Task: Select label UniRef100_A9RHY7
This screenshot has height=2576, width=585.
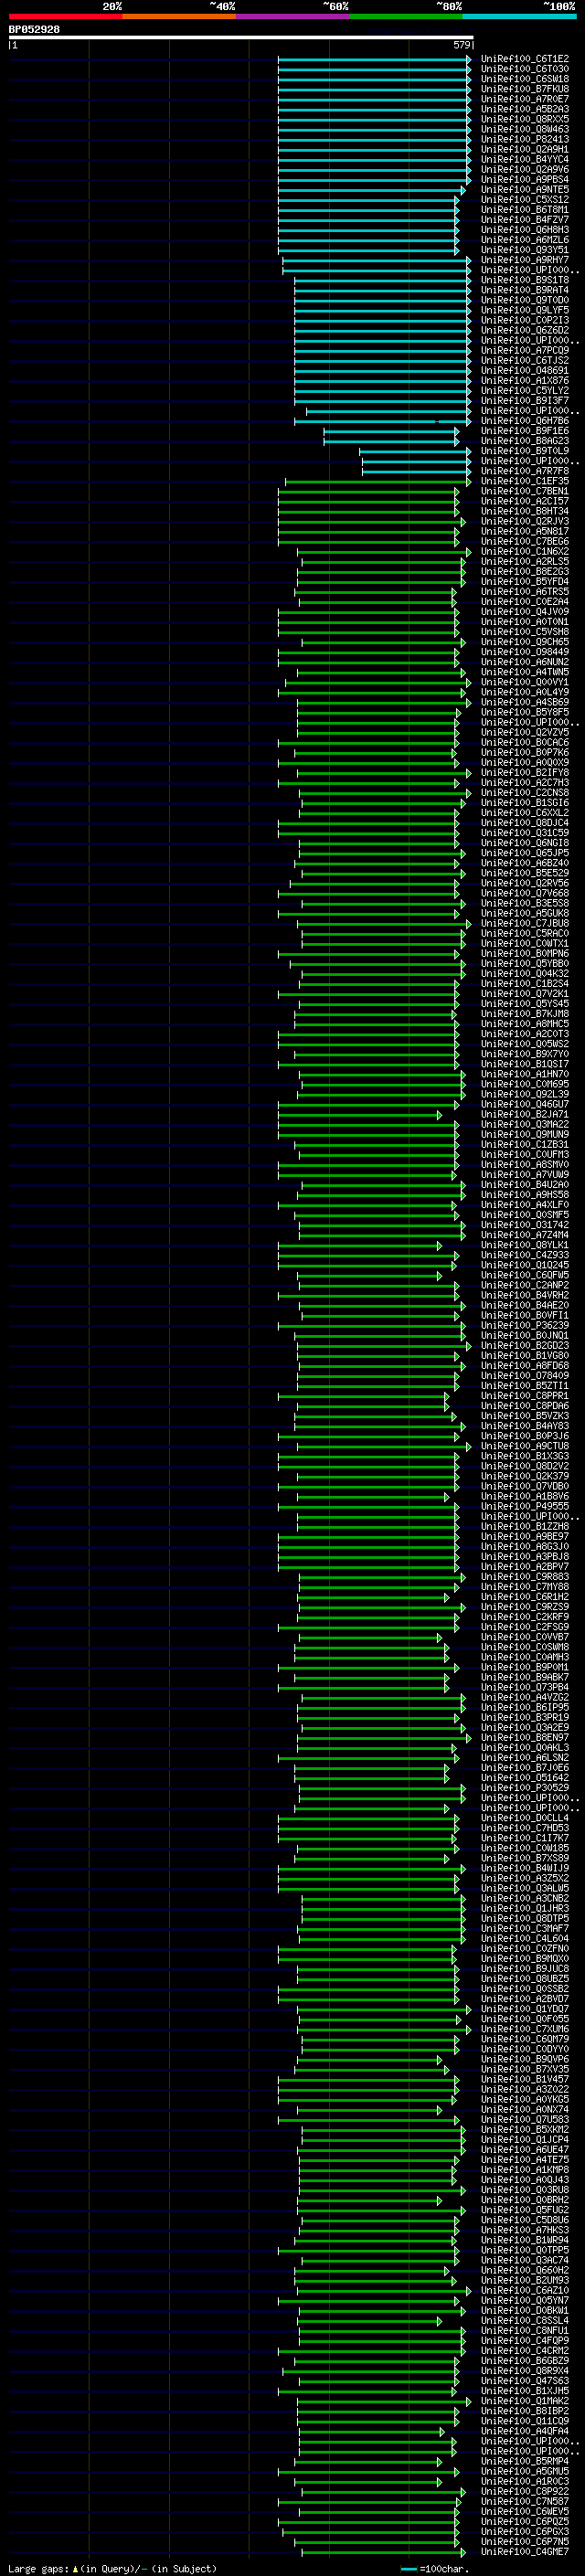Action: point(525,260)
